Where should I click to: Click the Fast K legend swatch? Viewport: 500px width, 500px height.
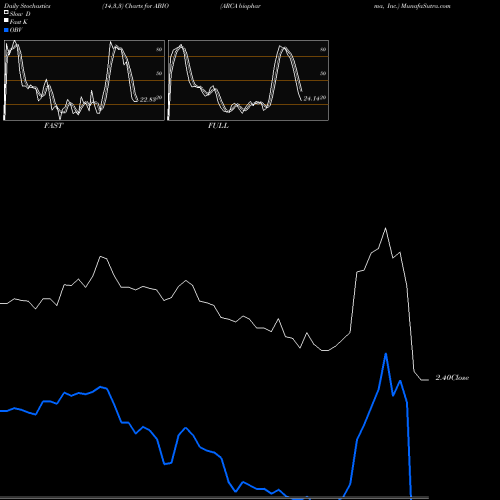point(6,21)
